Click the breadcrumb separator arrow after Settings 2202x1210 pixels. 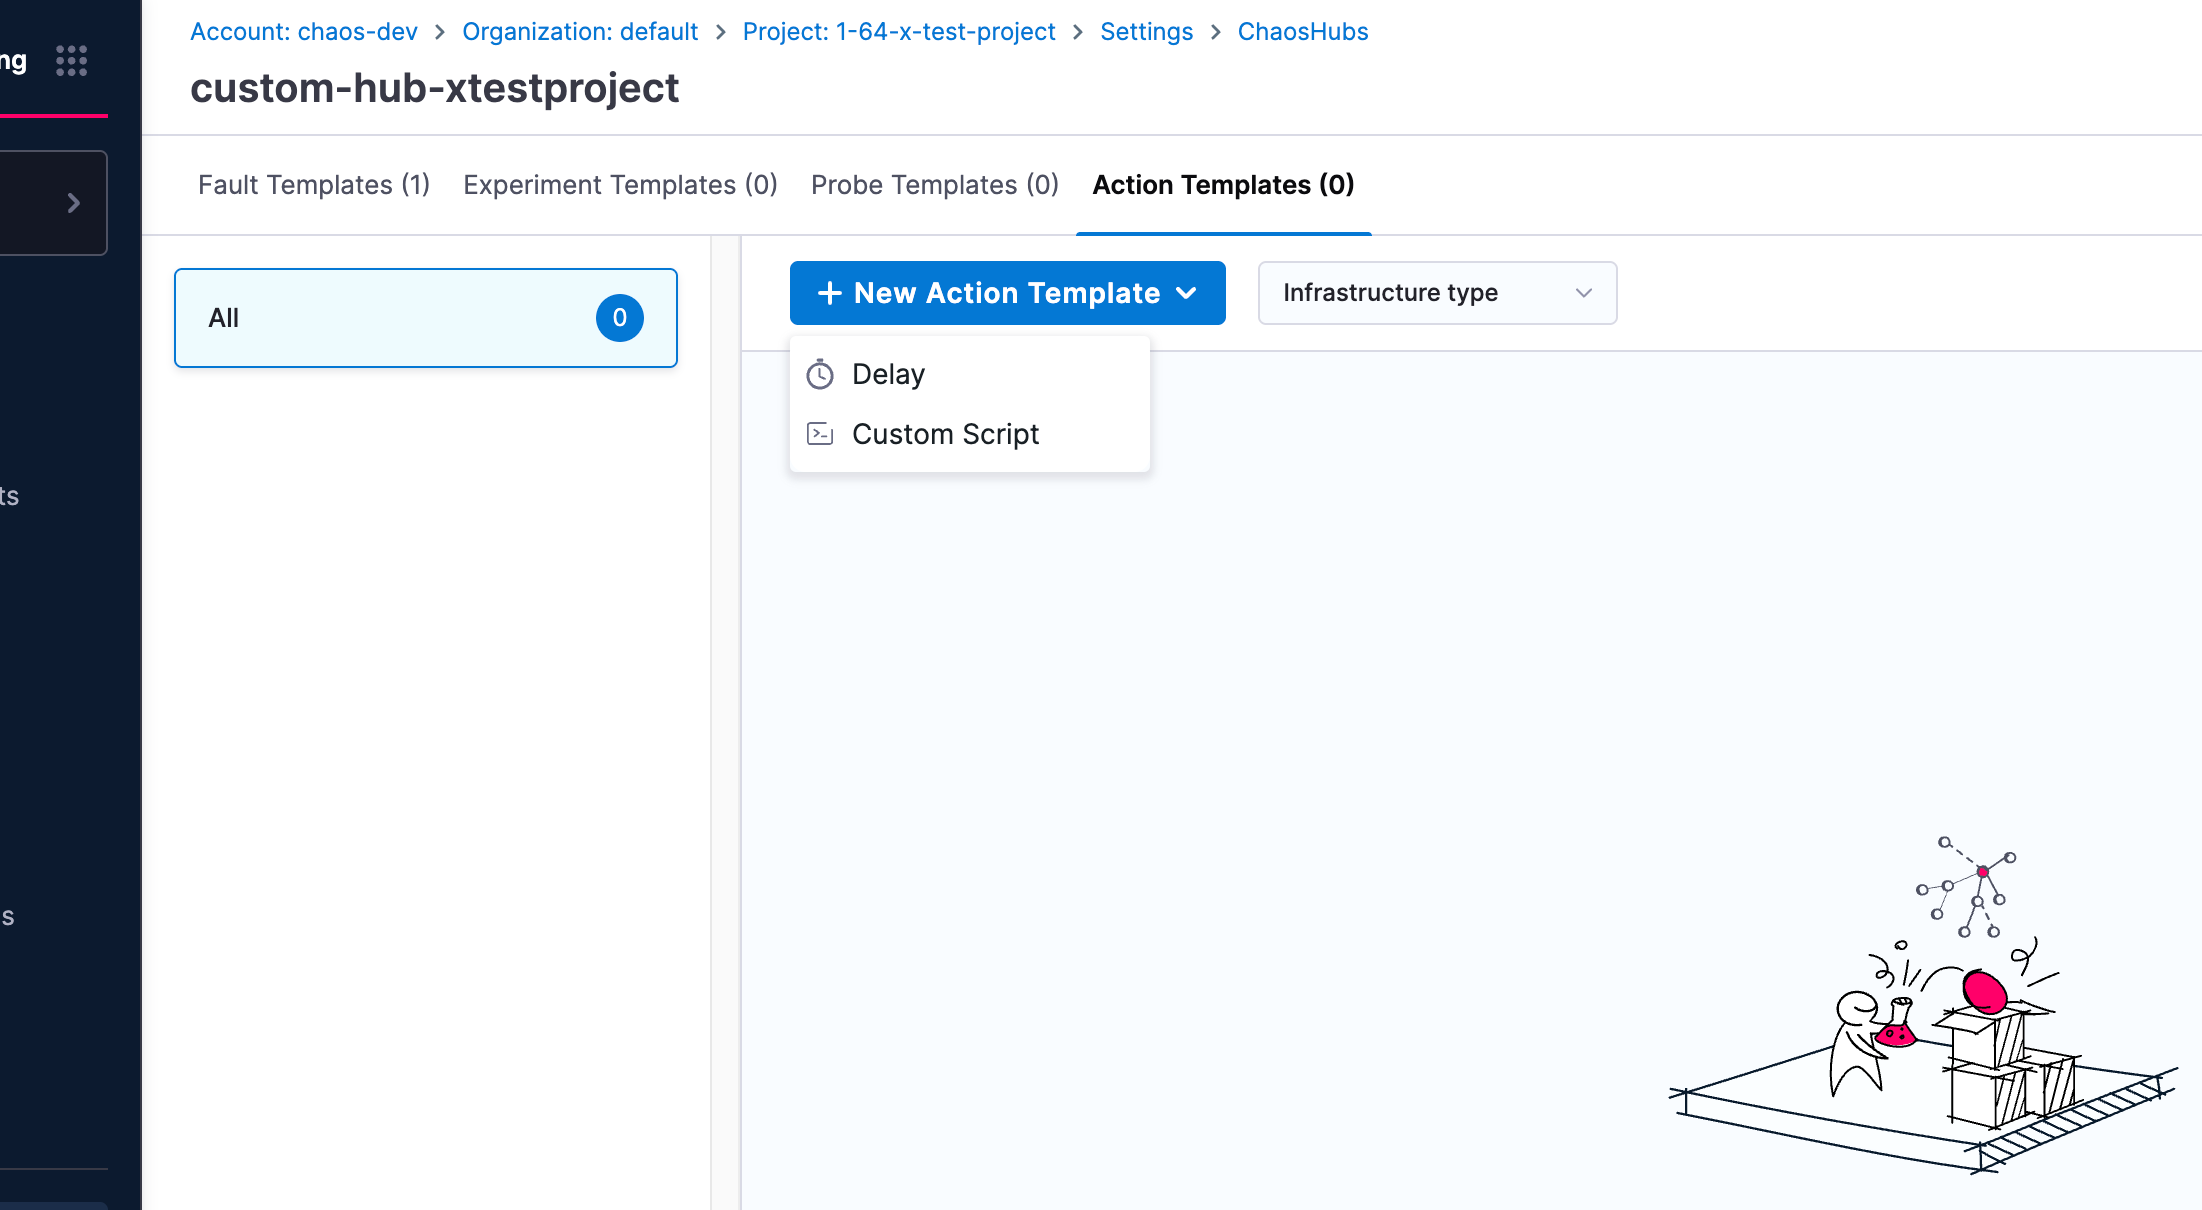(1215, 31)
